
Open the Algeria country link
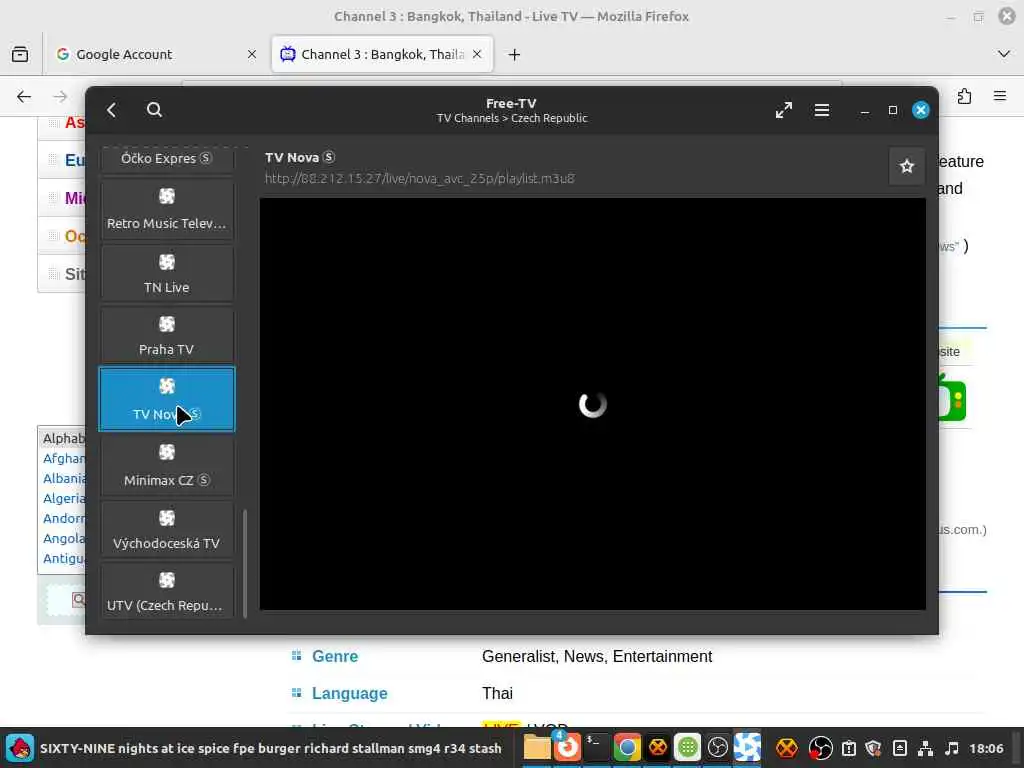tap(64, 499)
